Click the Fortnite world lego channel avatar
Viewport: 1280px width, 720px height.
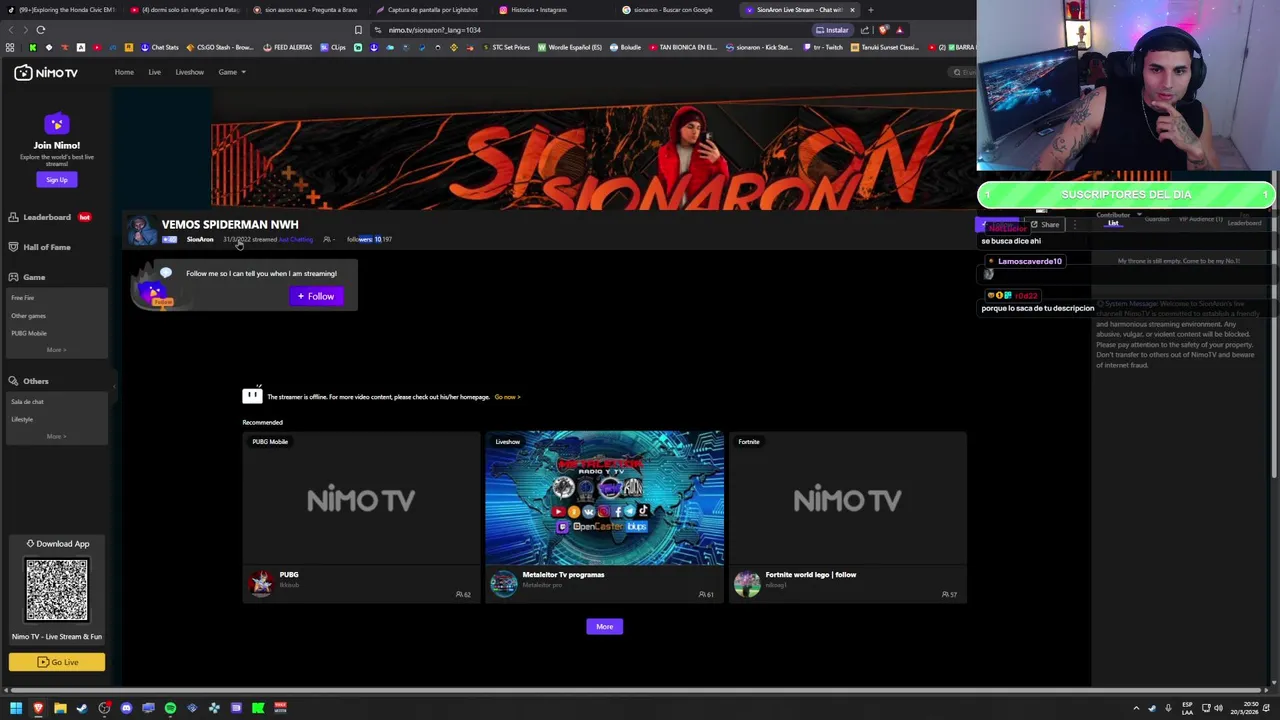tap(746, 584)
